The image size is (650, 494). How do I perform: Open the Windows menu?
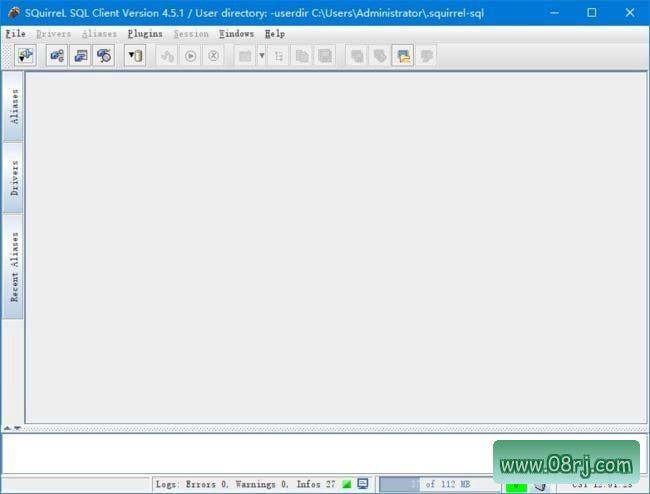tap(237, 34)
